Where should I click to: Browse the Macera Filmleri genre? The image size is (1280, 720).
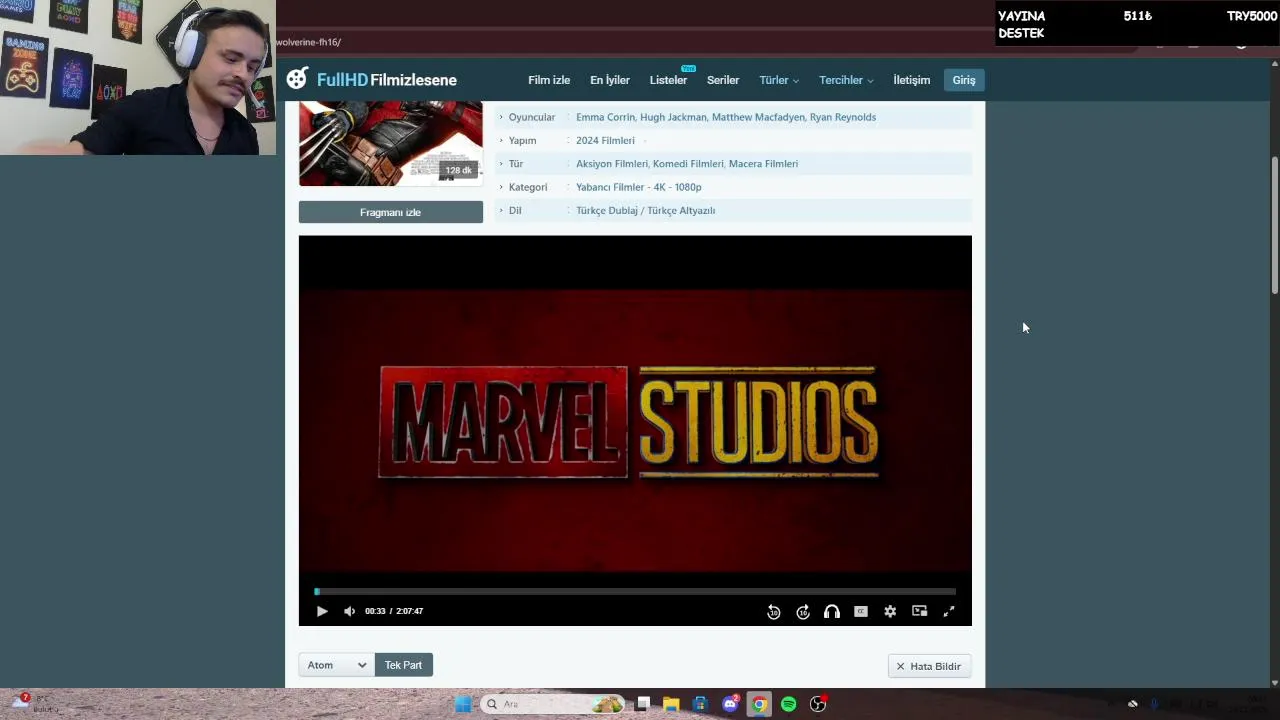pos(763,164)
